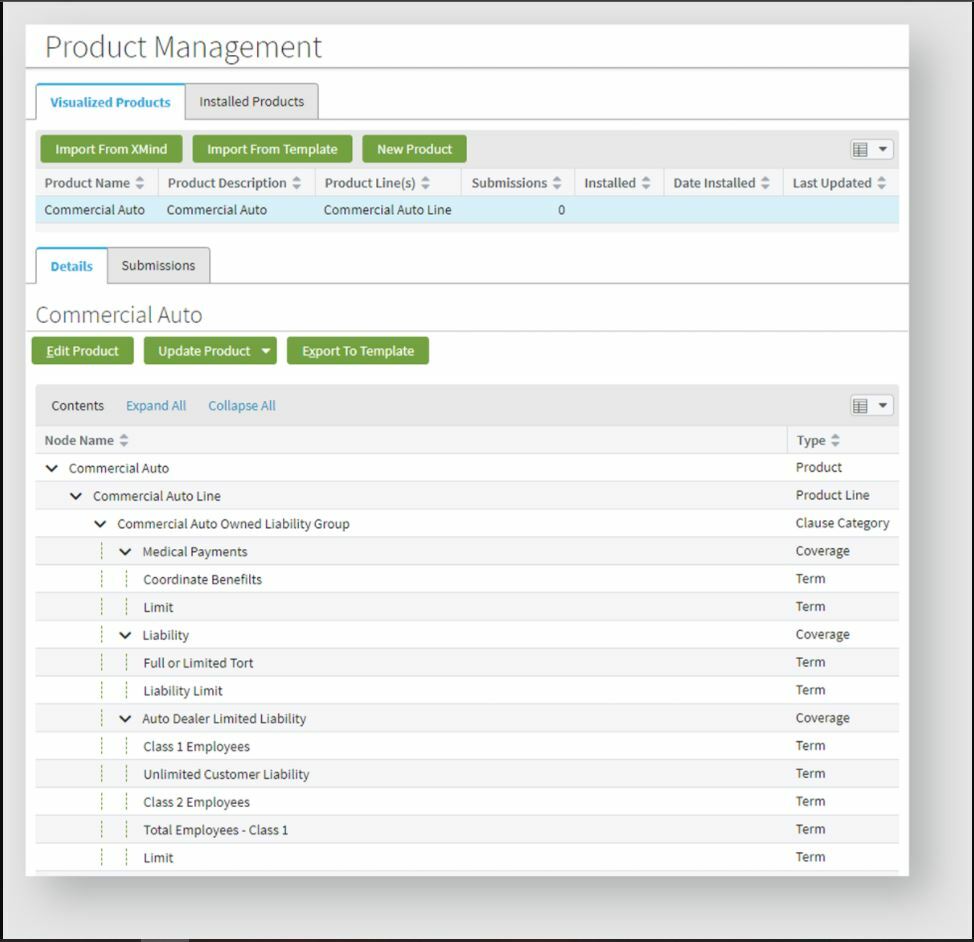Click the New Product button
This screenshot has height=942, width=974.
pyautogui.click(x=414, y=148)
